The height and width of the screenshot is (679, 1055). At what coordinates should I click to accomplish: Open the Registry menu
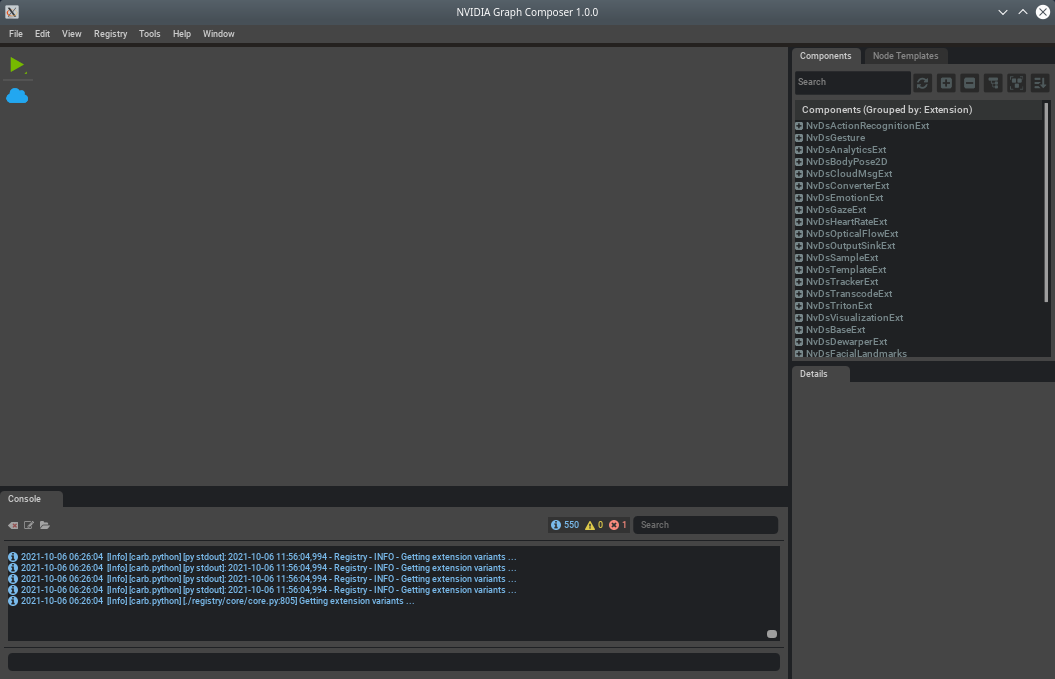[x=110, y=34]
